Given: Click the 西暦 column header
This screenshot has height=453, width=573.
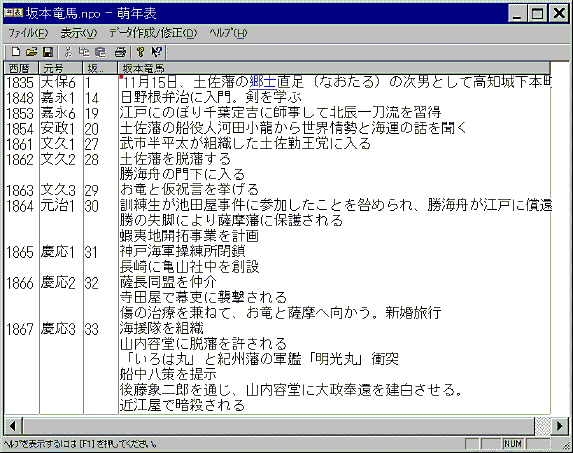Looking at the screenshot, I should click(x=21, y=68).
